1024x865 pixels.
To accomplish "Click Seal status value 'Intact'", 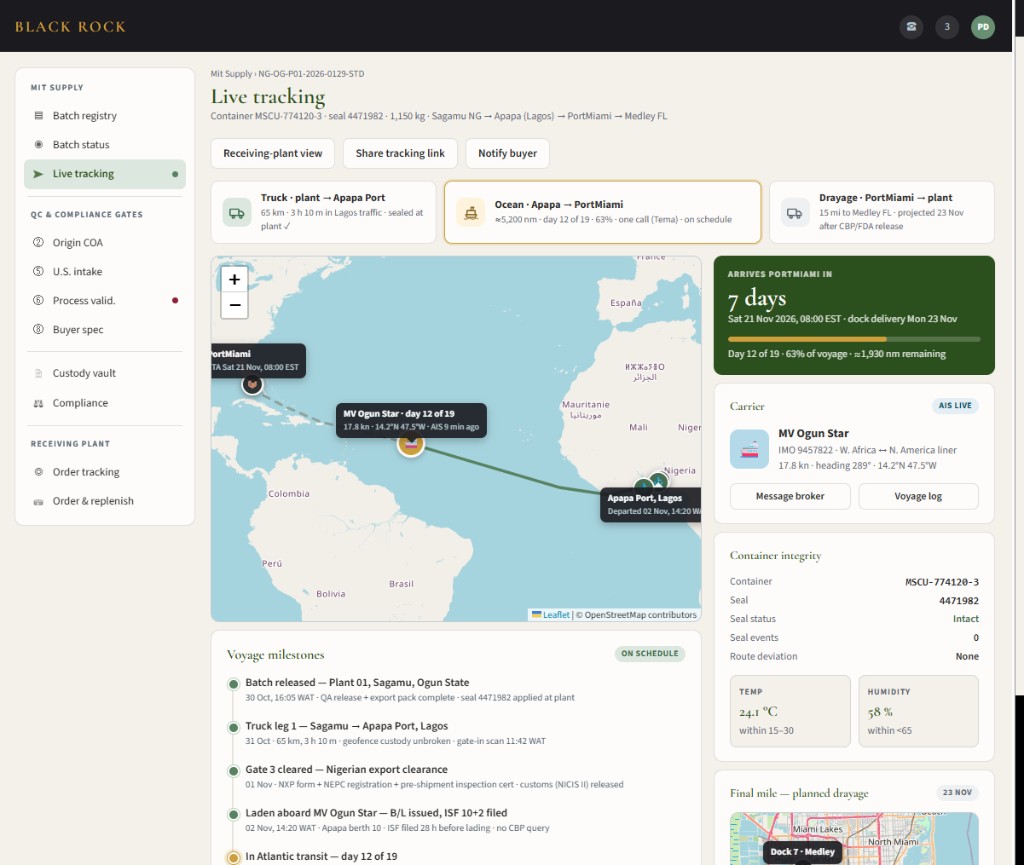I will point(965,619).
